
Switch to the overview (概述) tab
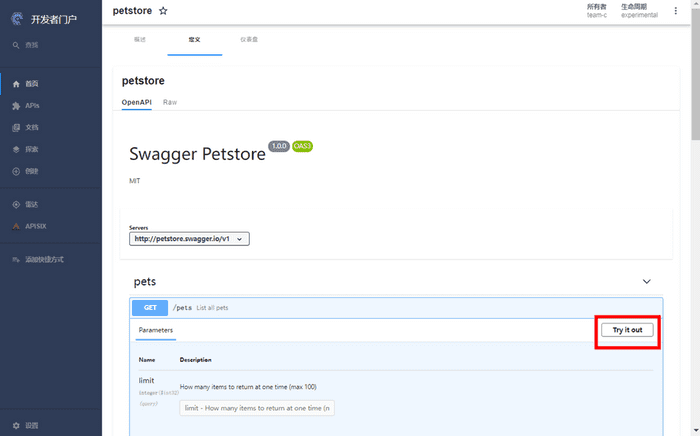click(140, 40)
